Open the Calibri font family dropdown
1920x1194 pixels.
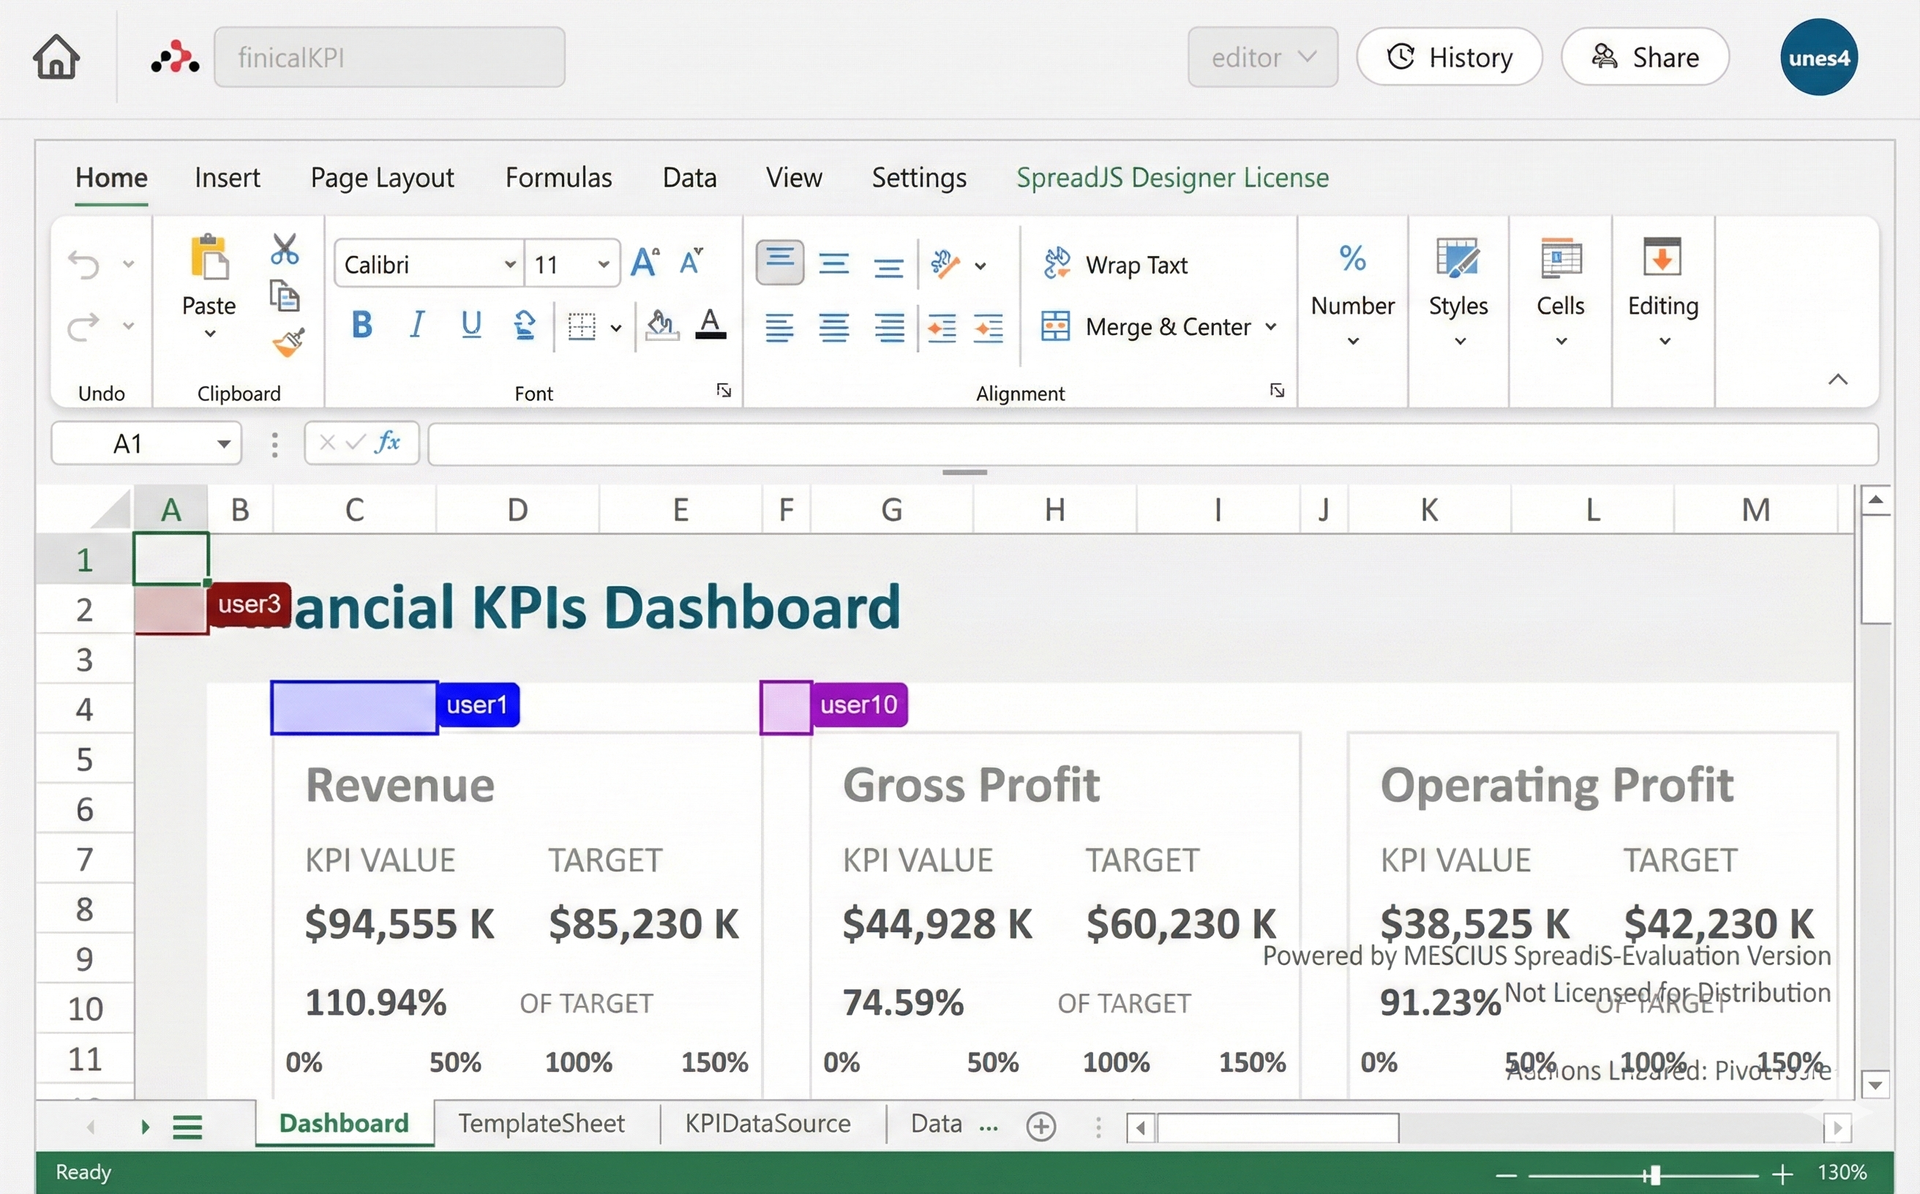pos(509,265)
